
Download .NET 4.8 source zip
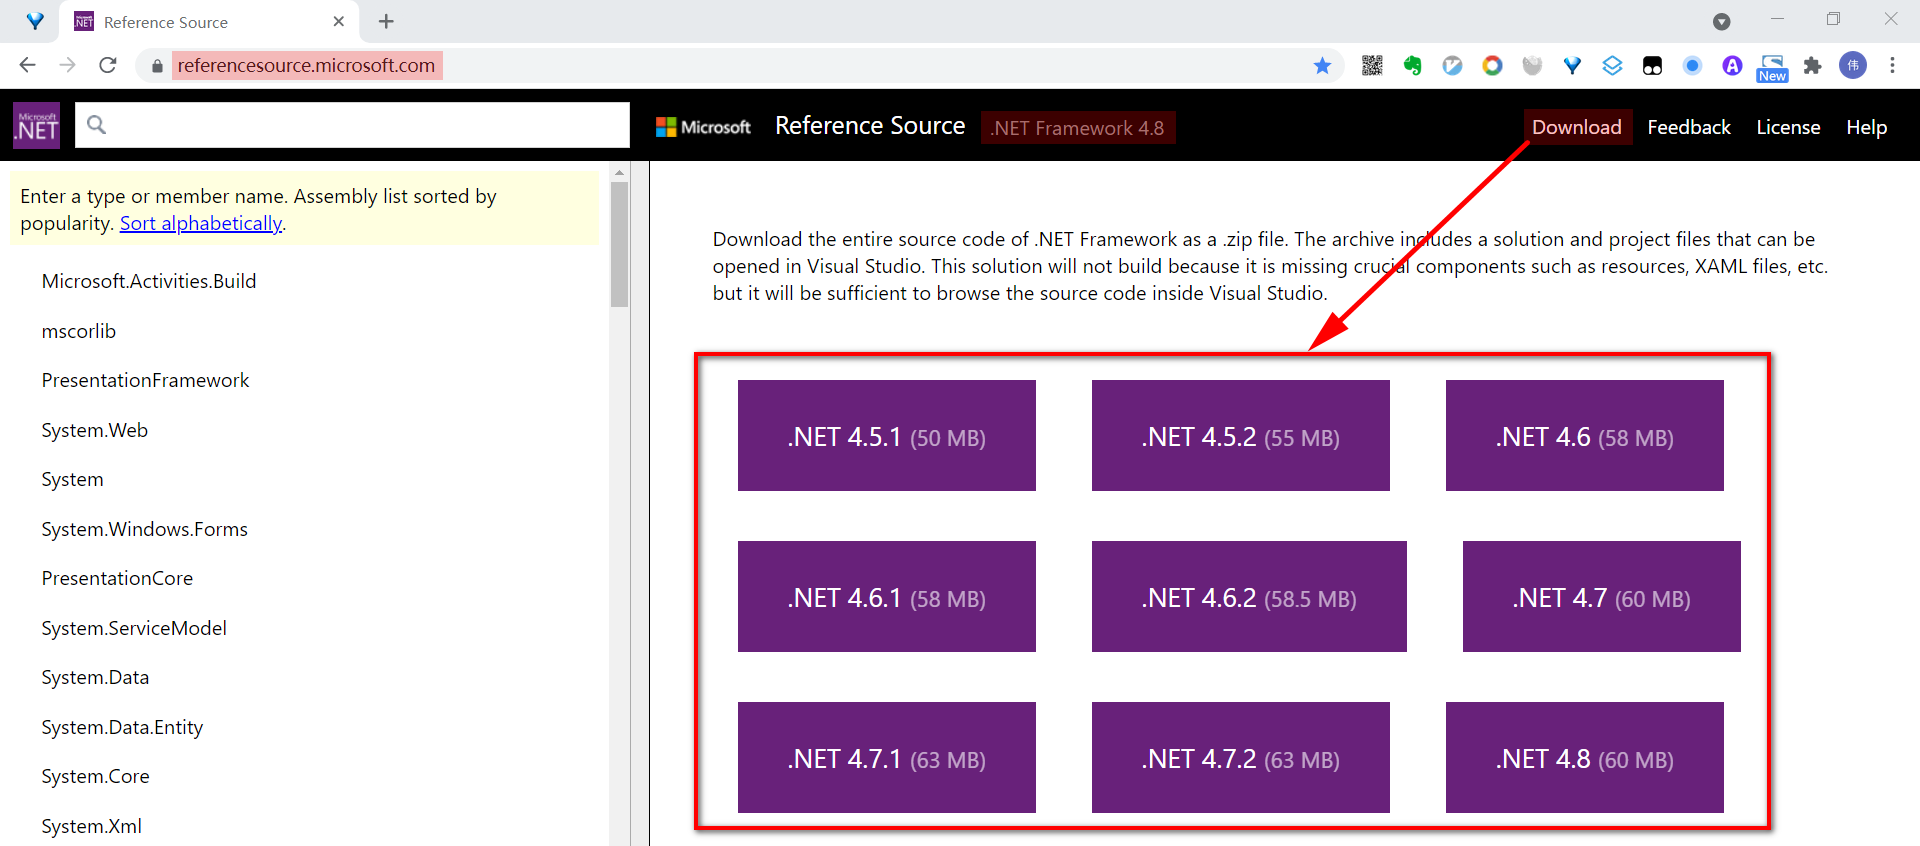[x=1585, y=757]
